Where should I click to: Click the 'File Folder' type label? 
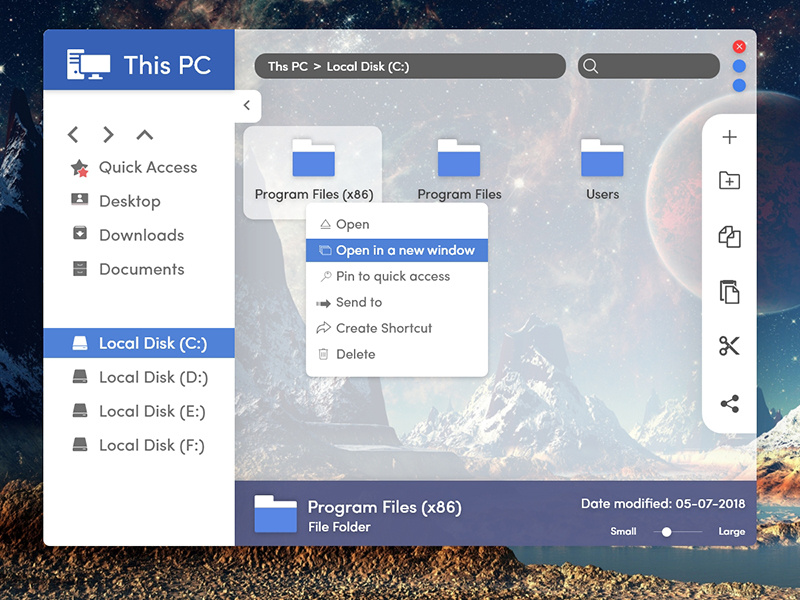pyautogui.click(x=339, y=527)
